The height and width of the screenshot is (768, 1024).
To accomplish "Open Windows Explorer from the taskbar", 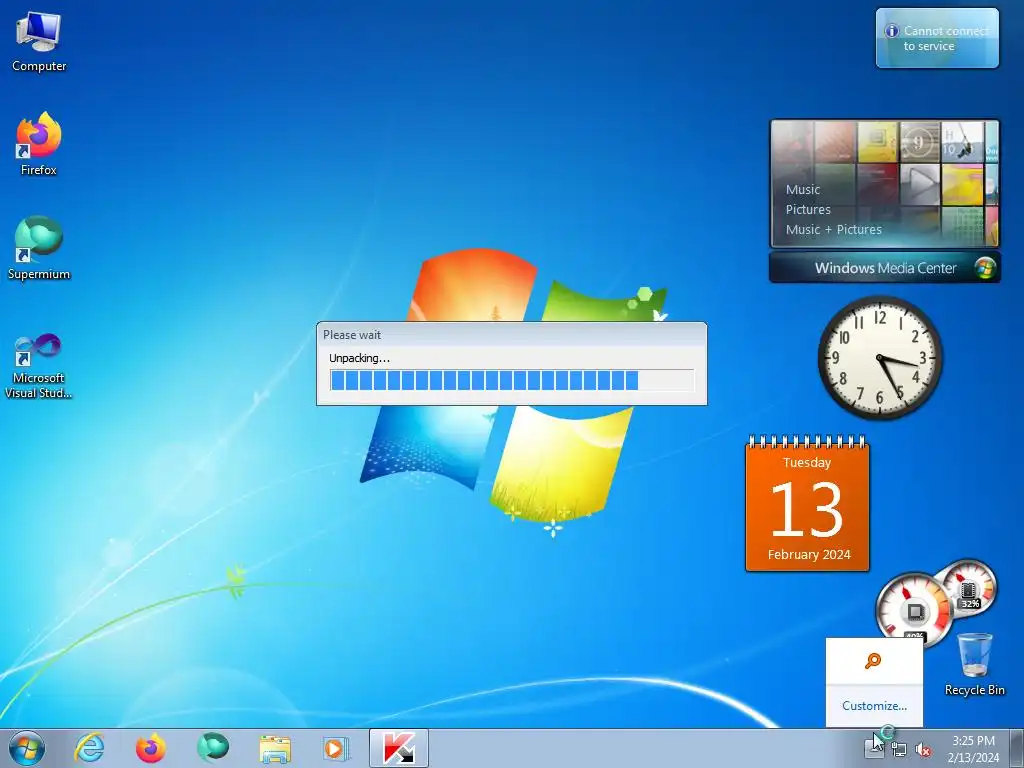I will [275, 748].
